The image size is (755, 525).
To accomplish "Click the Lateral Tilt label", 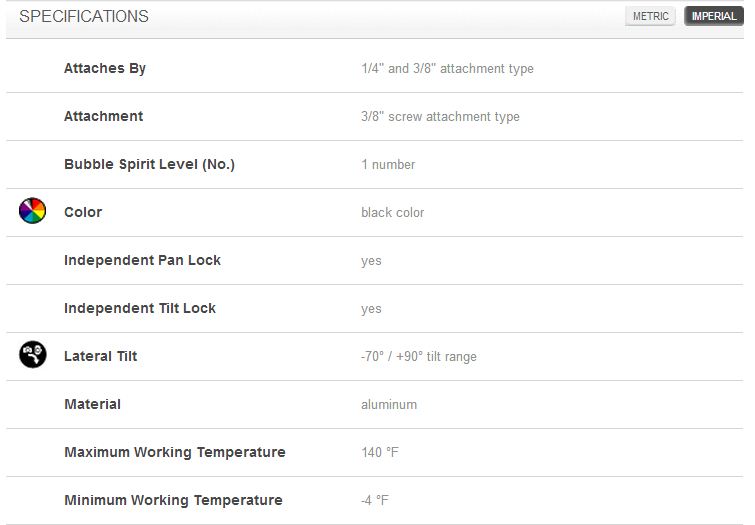I will pyautogui.click(x=101, y=356).
